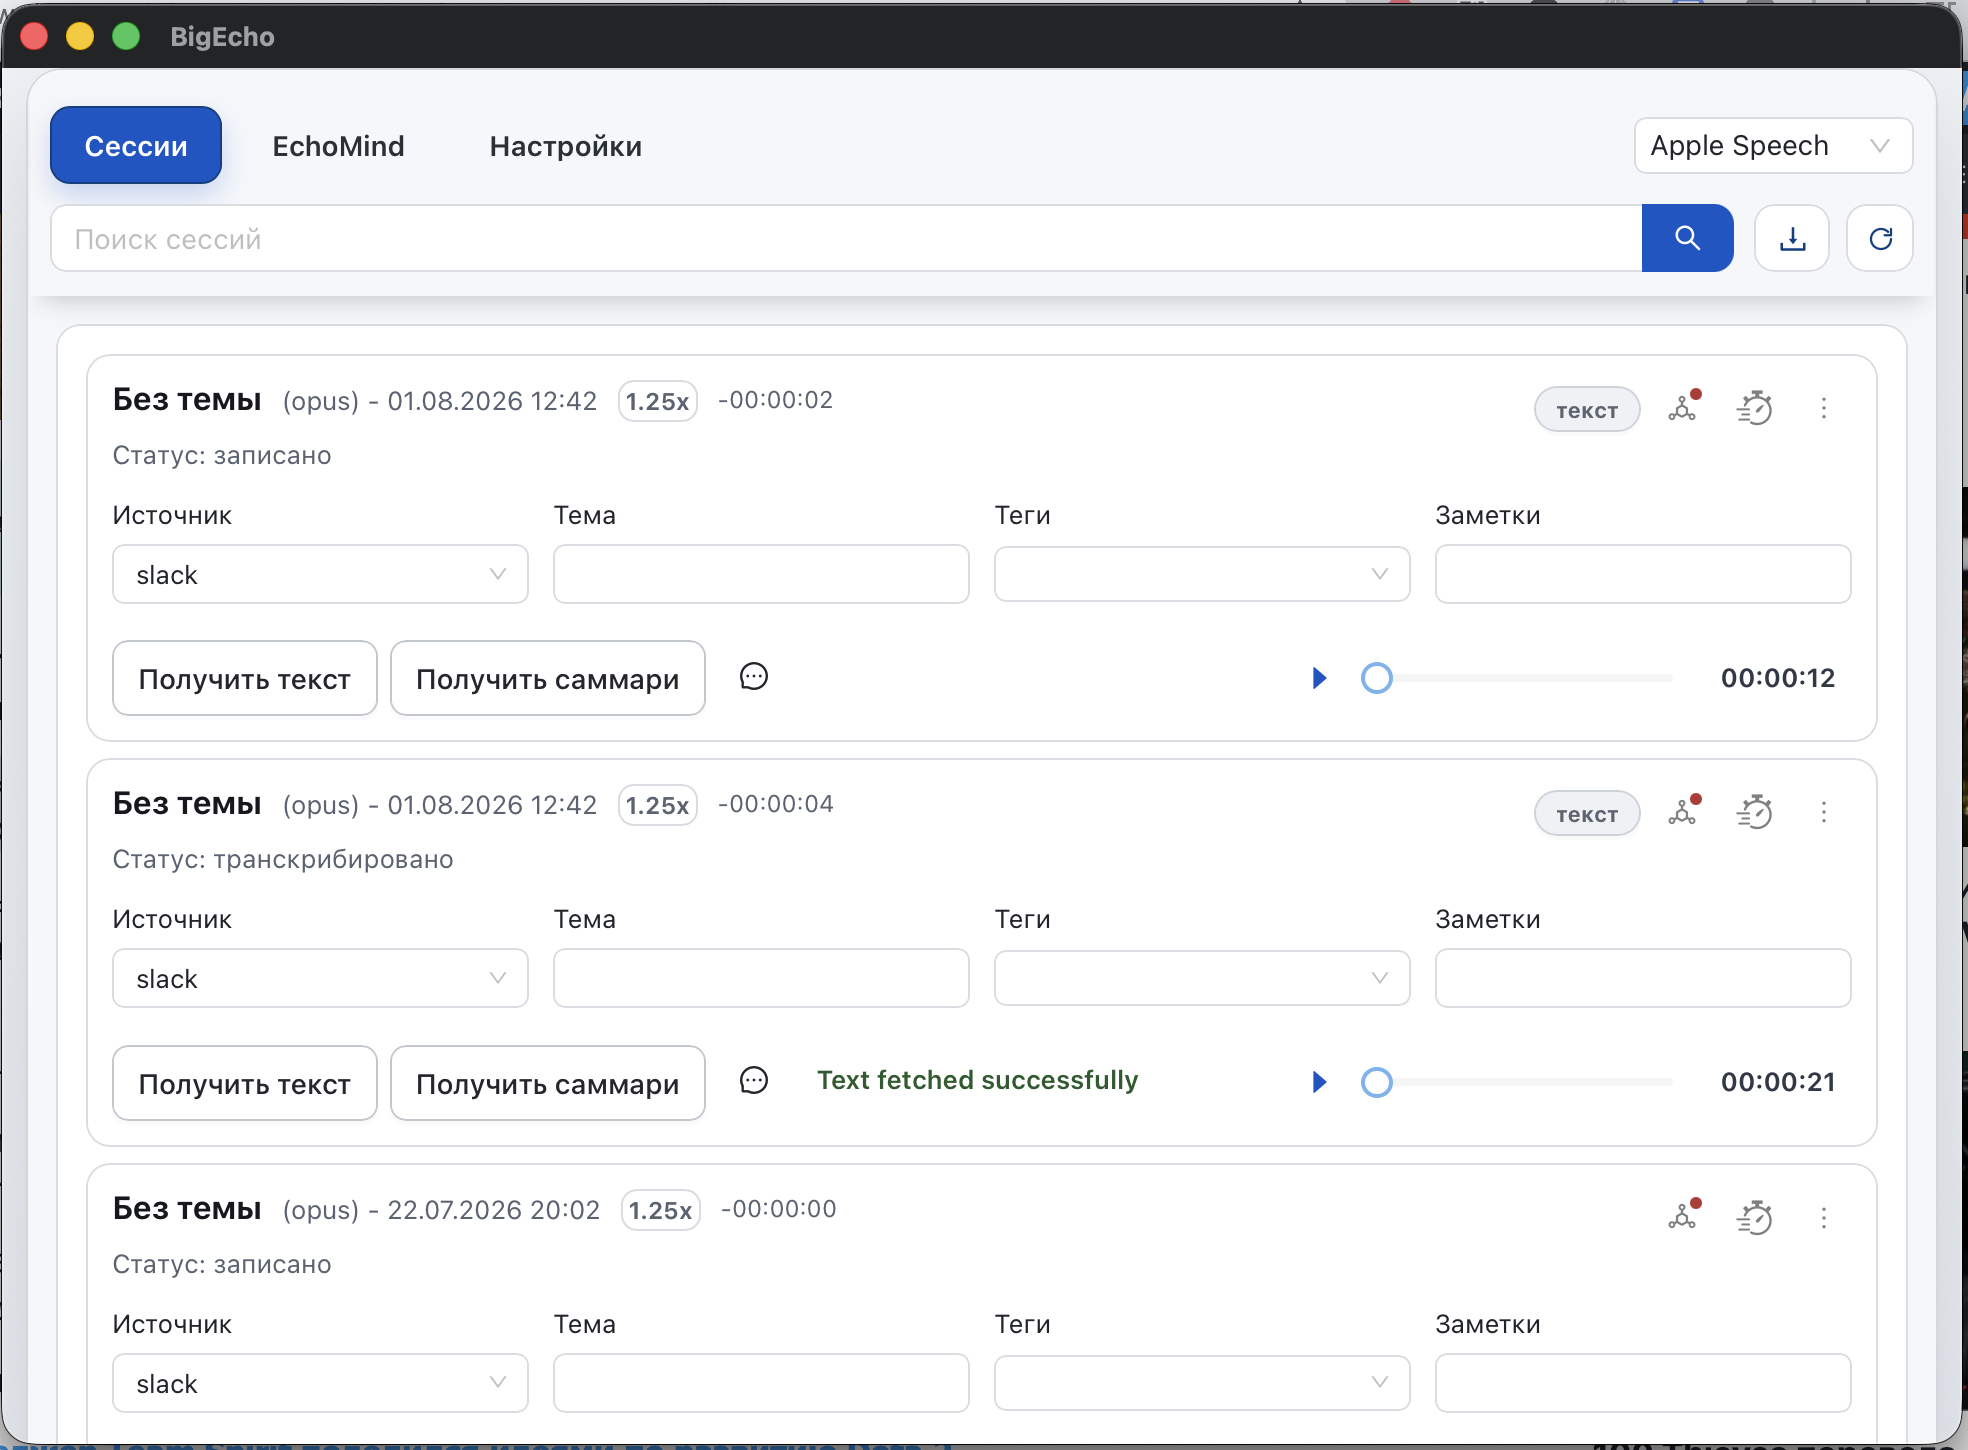Image resolution: width=1968 pixels, height=1450 pixels.
Task: Open graph icon on 22.07.2026 session
Action: pos(1684,1216)
